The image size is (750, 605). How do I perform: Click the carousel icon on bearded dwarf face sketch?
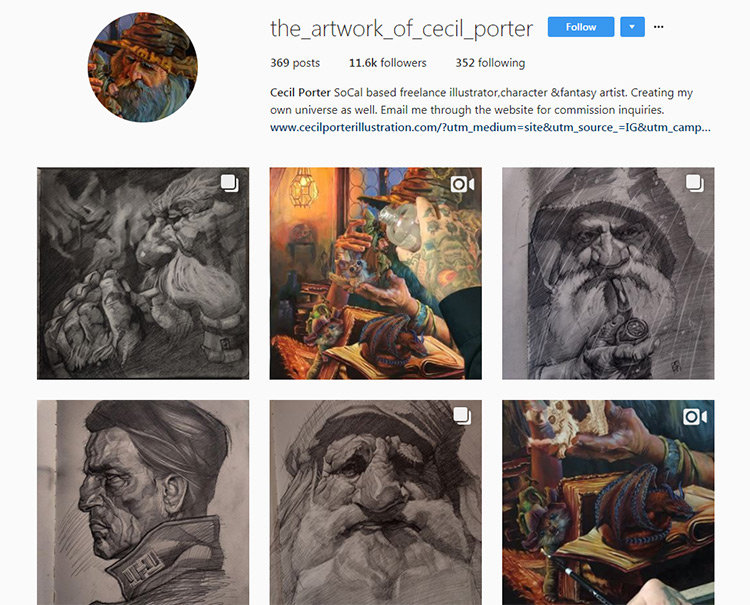pos(462,416)
